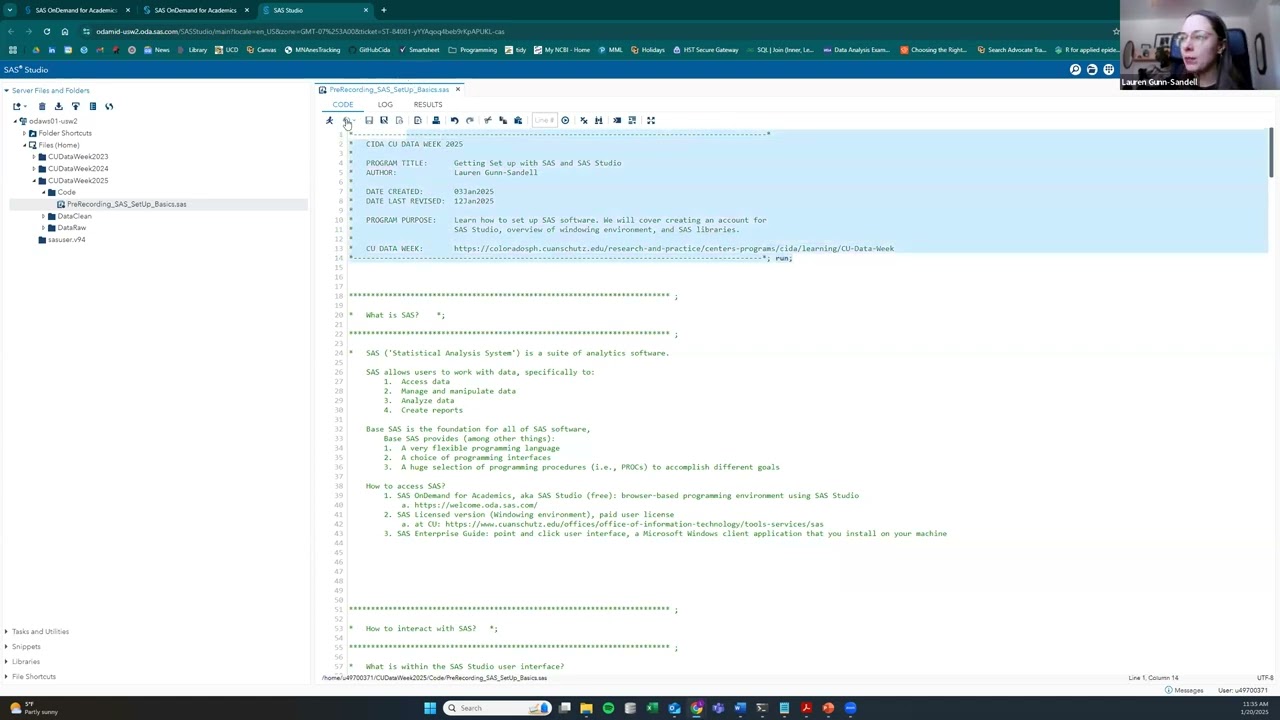Image resolution: width=1280 pixels, height=720 pixels.
Task: Expand the Folder Shortcuts node
Action: pyautogui.click(x=25, y=133)
